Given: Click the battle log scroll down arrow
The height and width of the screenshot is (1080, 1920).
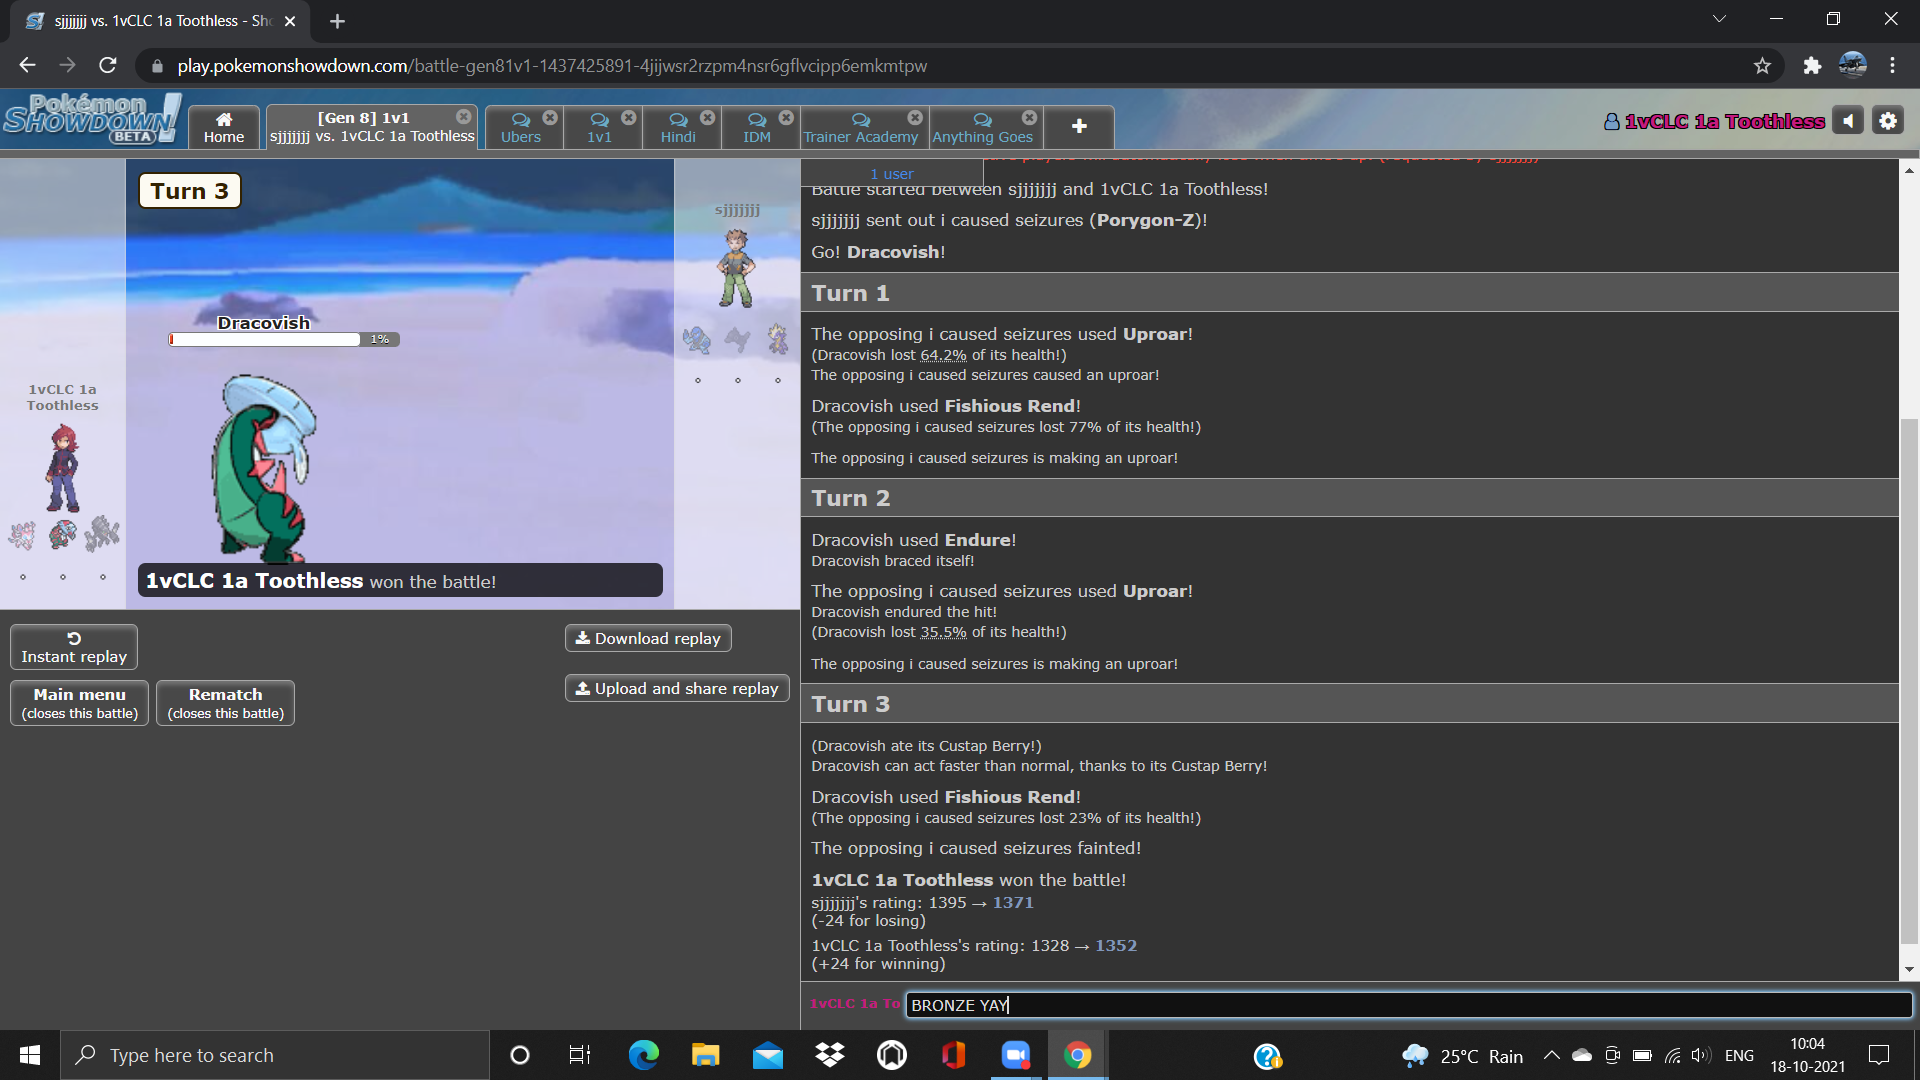Looking at the screenshot, I should pos(1909,969).
